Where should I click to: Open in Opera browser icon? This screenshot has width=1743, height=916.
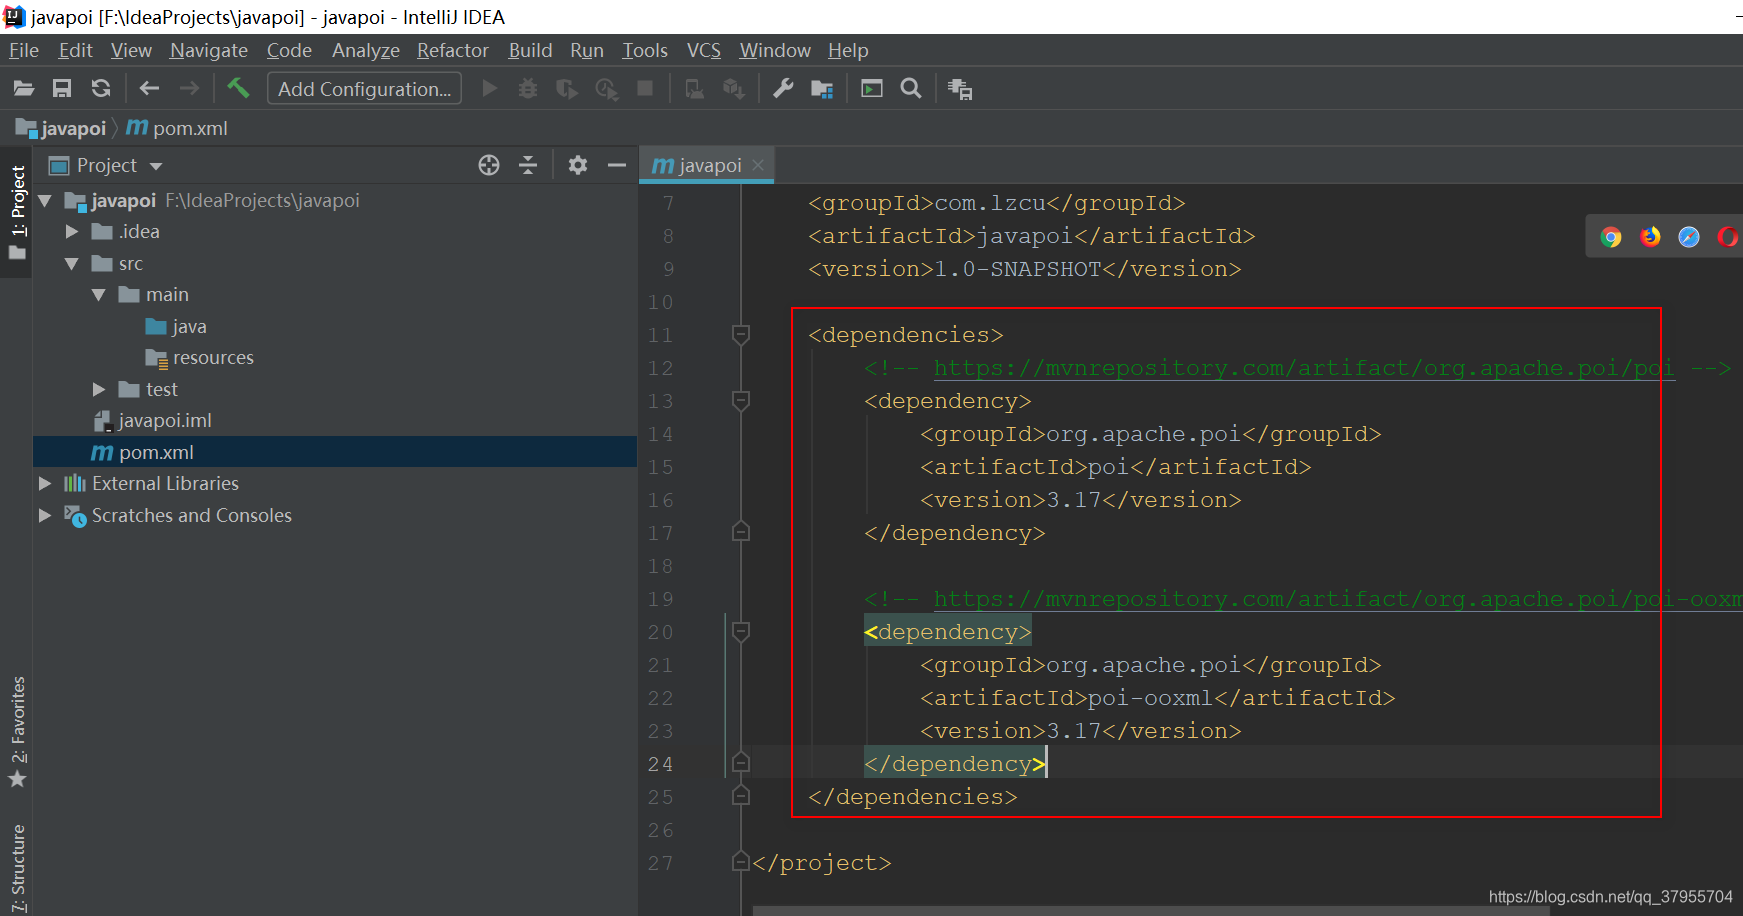tap(1728, 237)
